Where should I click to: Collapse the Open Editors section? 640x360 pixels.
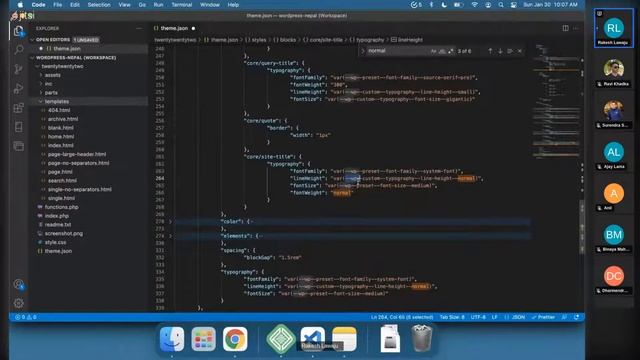33,40
